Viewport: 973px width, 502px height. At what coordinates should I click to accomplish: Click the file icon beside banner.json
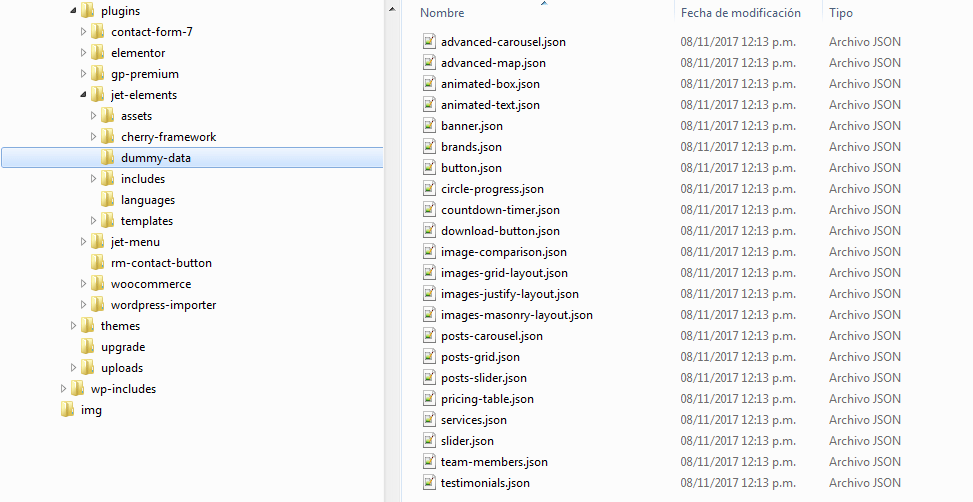429,126
